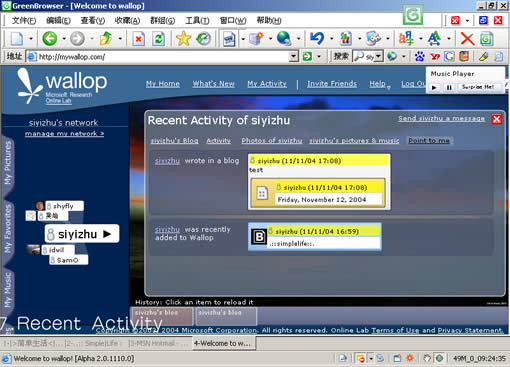510x367 pixels.
Task: Click the document icon in blog post entry
Action: click(262, 193)
